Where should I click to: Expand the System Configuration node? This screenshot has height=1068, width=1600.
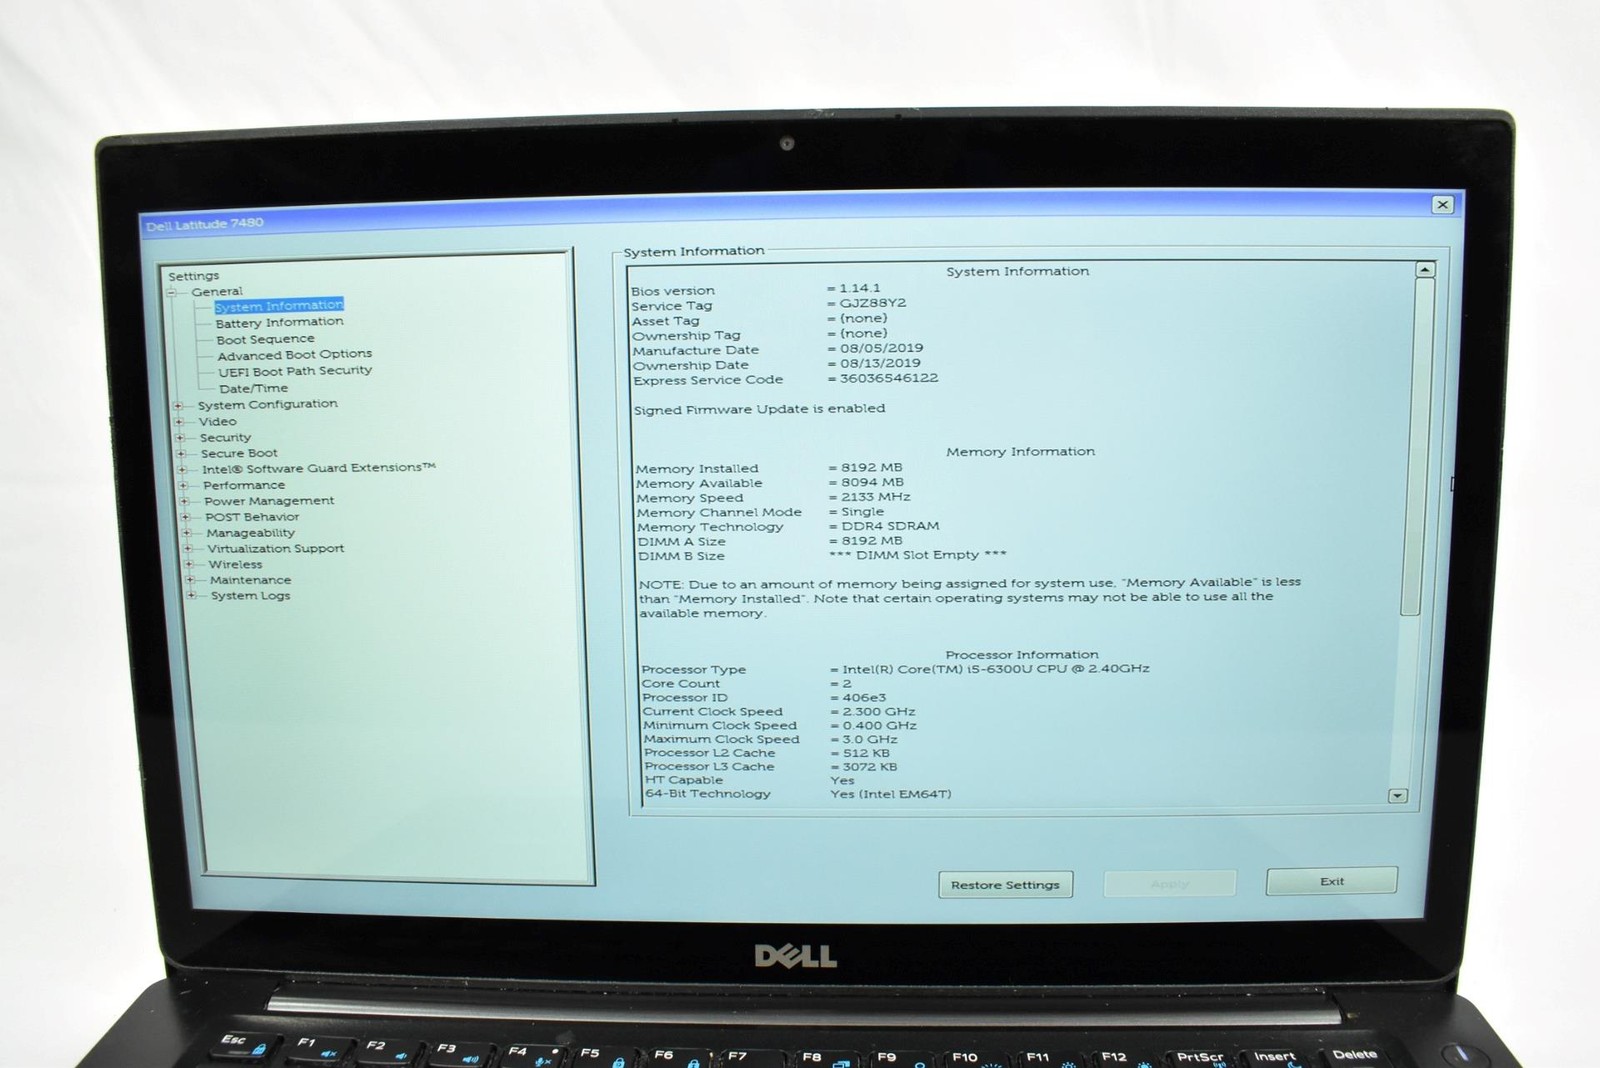pos(178,406)
